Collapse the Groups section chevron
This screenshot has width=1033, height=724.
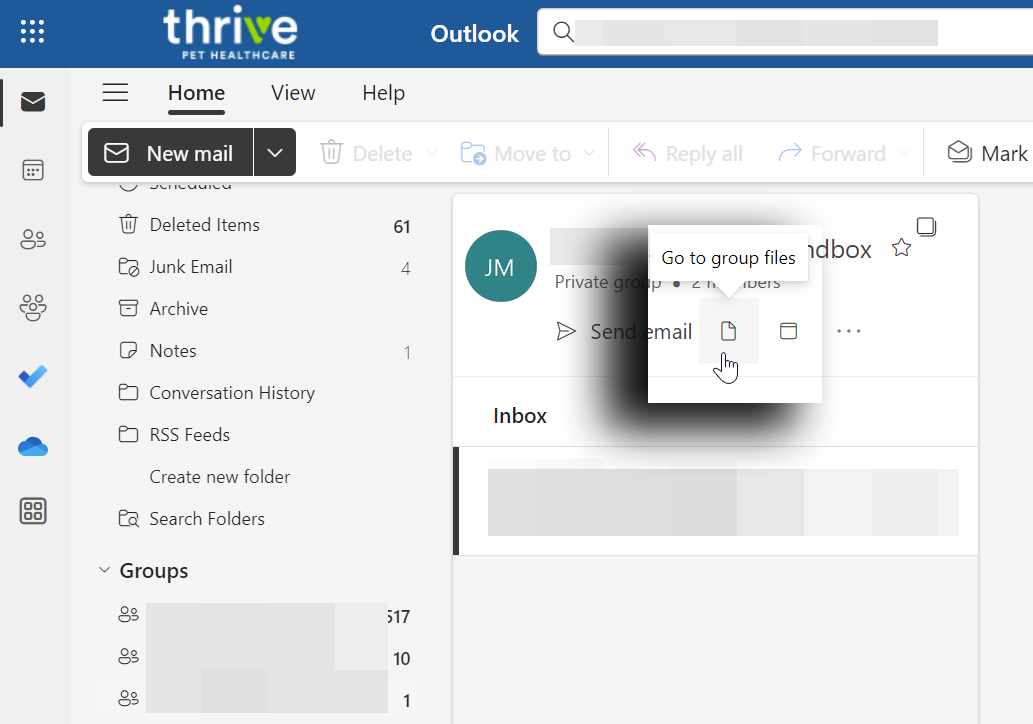[x=104, y=571]
